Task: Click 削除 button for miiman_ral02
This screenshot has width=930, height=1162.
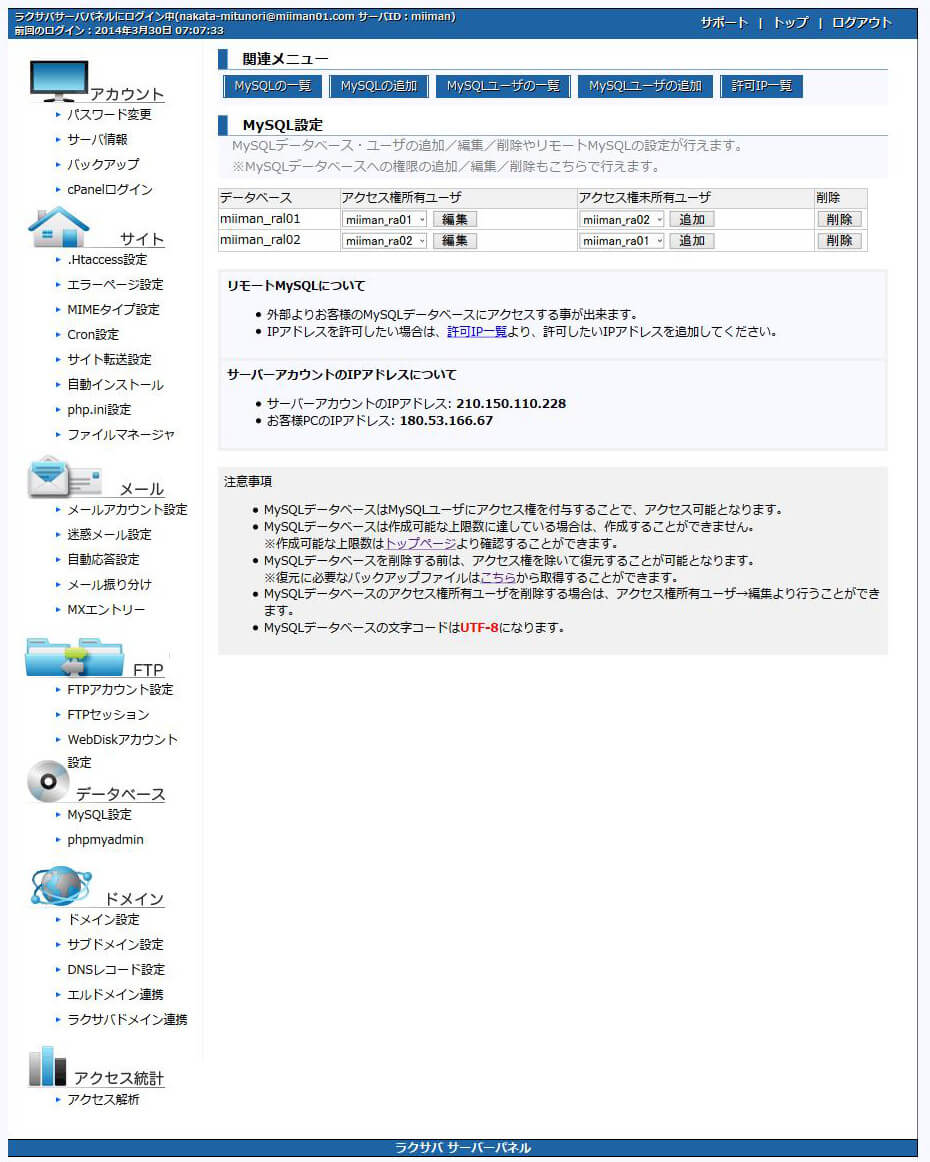Action: point(840,241)
